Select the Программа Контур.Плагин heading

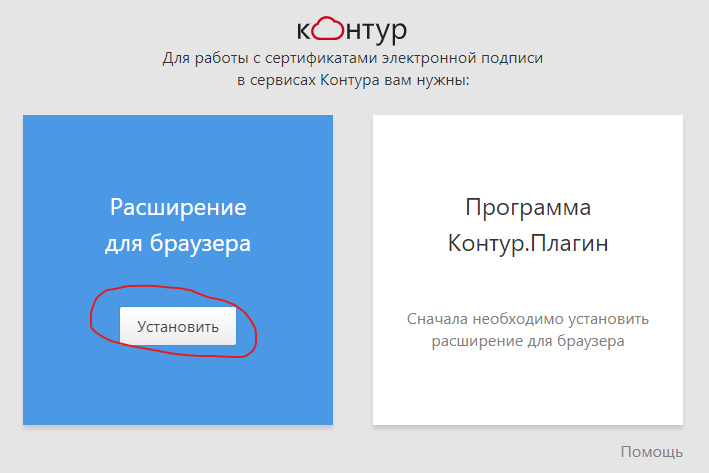point(528,225)
